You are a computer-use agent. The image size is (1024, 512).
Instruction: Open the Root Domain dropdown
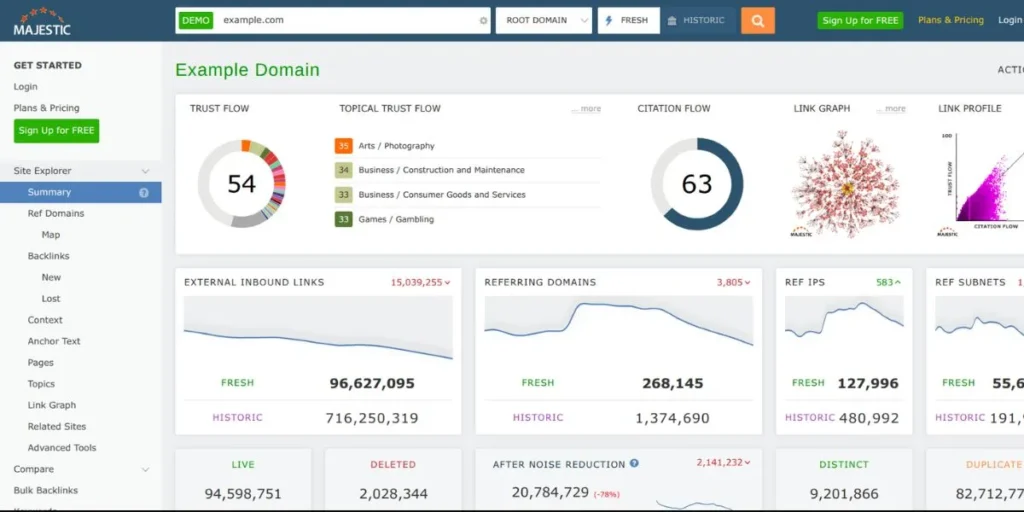(x=543, y=20)
